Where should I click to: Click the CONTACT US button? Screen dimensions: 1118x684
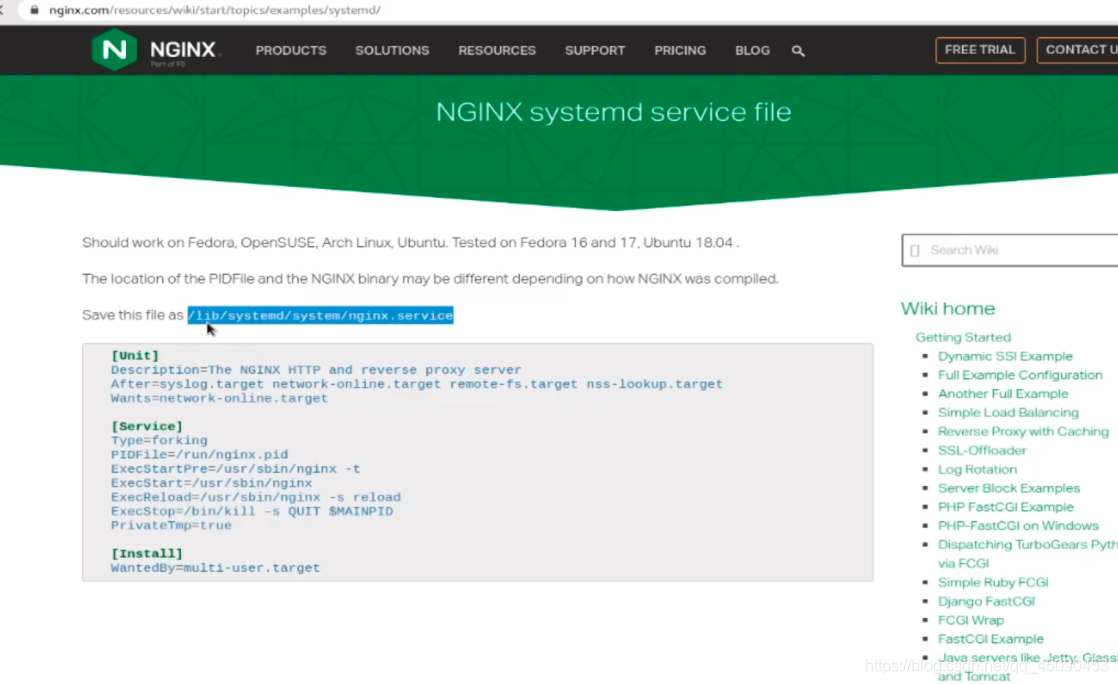coord(1077,50)
